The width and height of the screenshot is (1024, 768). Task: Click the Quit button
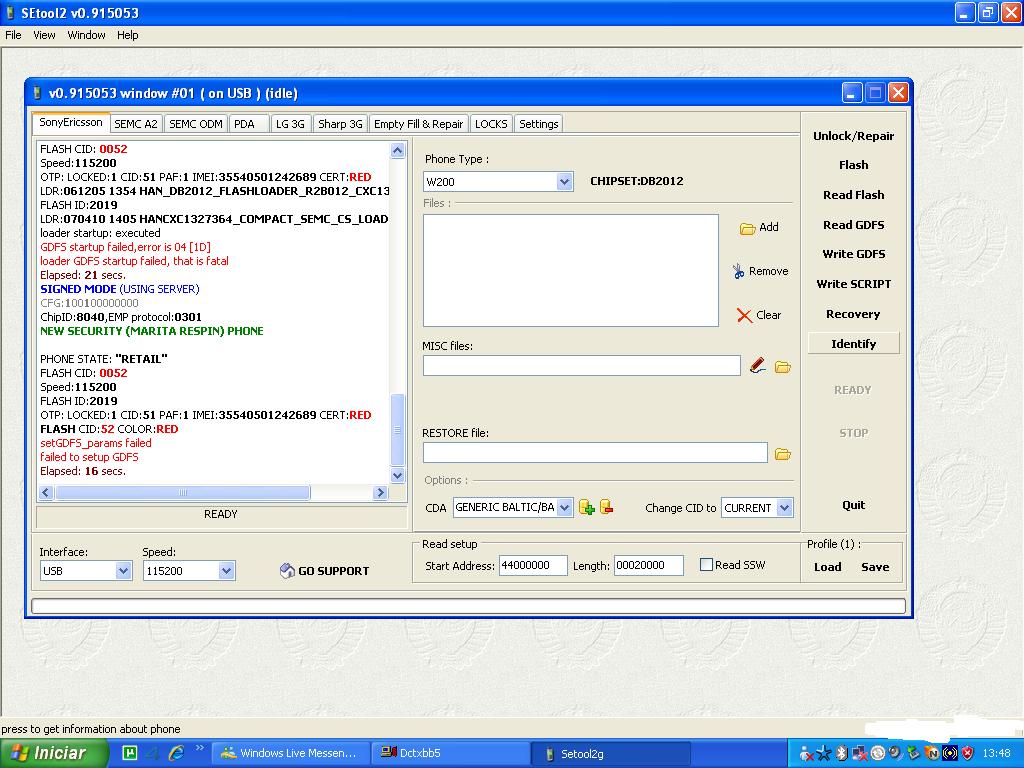[x=853, y=505]
